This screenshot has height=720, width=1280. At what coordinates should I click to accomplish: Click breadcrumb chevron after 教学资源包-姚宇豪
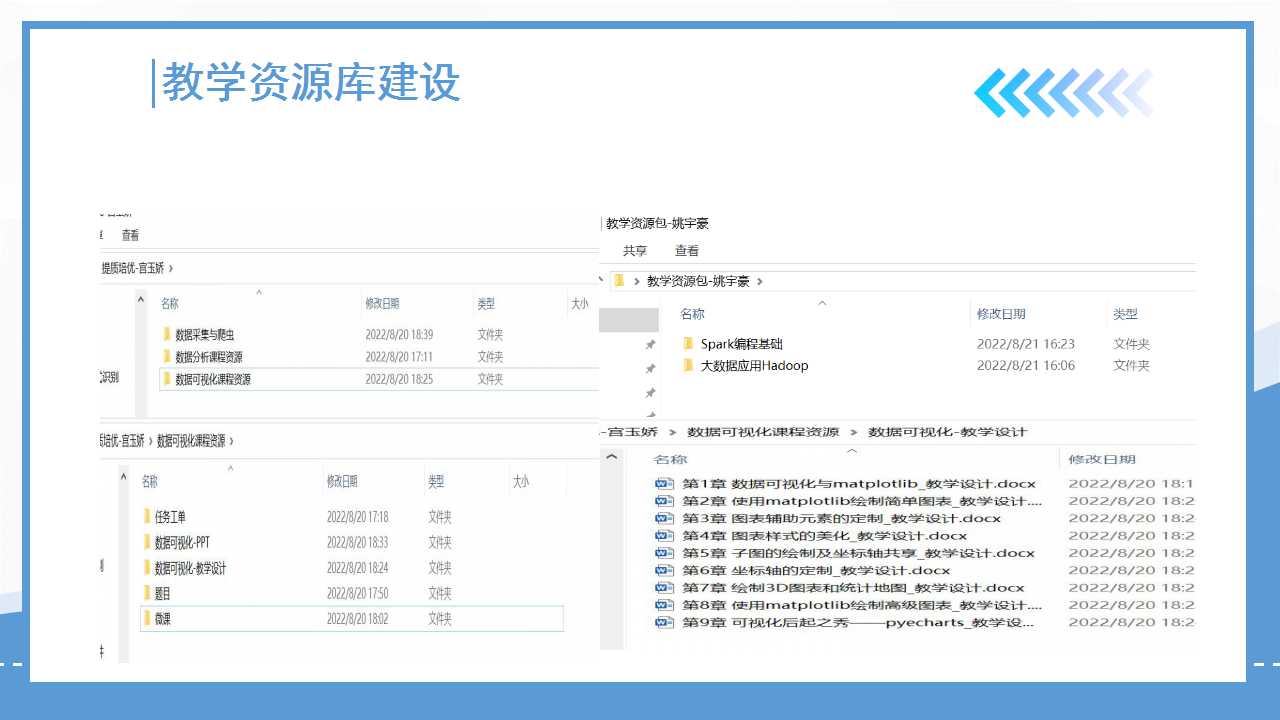(760, 282)
